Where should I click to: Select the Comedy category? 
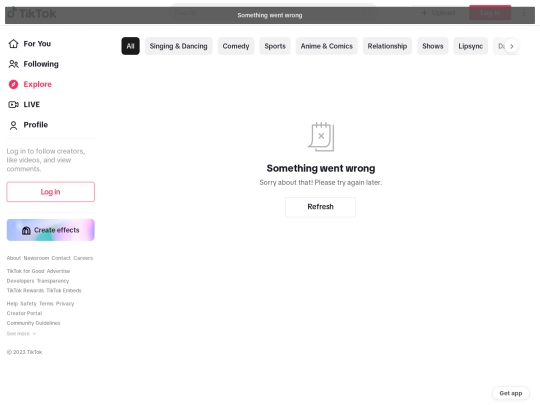[236, 46]
